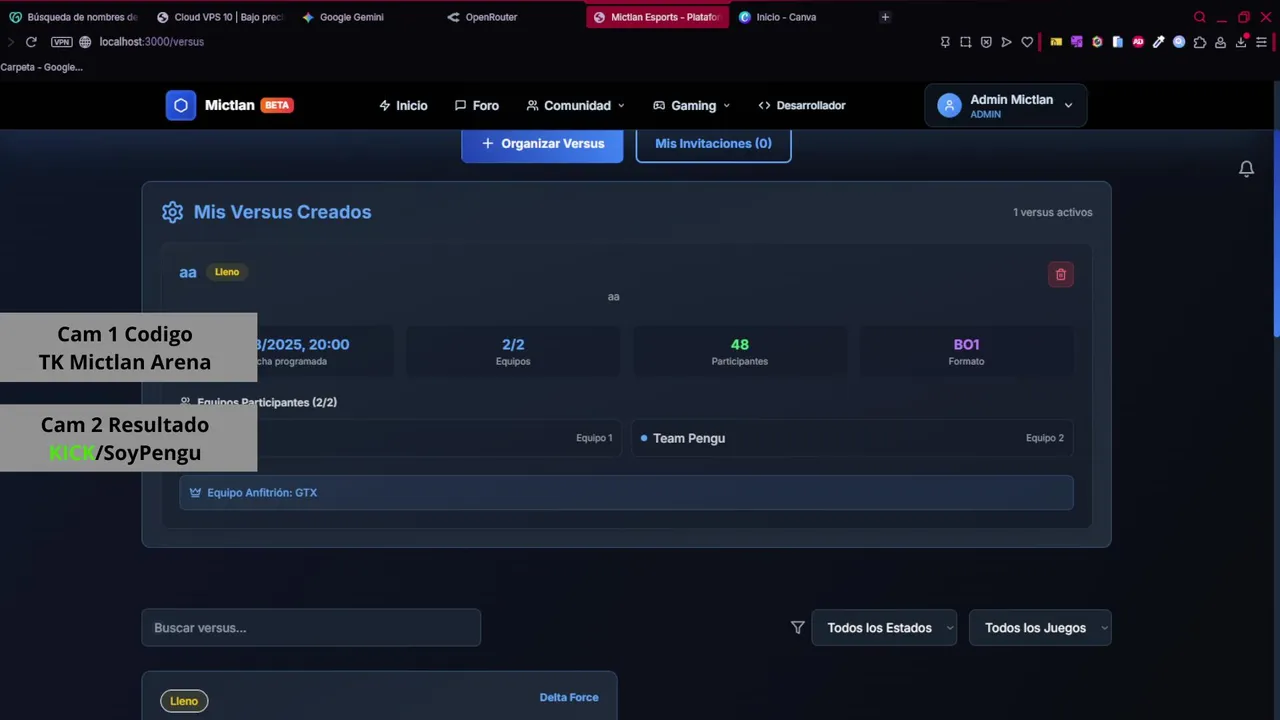Open the browser snapshot capture icon
Screen dimensions: 1280x720
point(965,42)
